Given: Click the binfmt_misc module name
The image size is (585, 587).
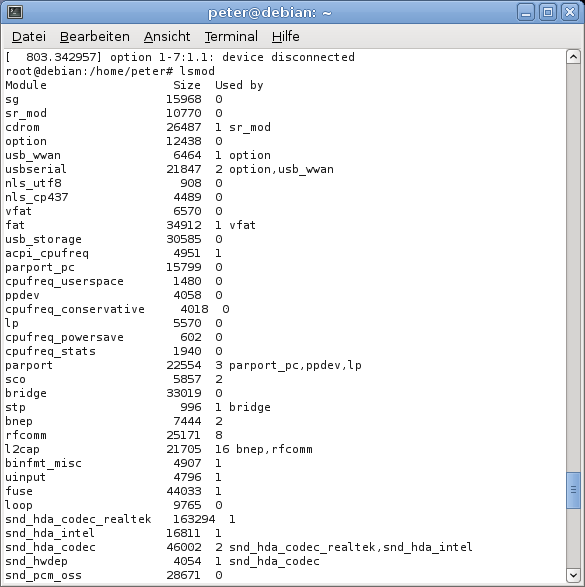Looking at the screenshot, I should 43,463.
